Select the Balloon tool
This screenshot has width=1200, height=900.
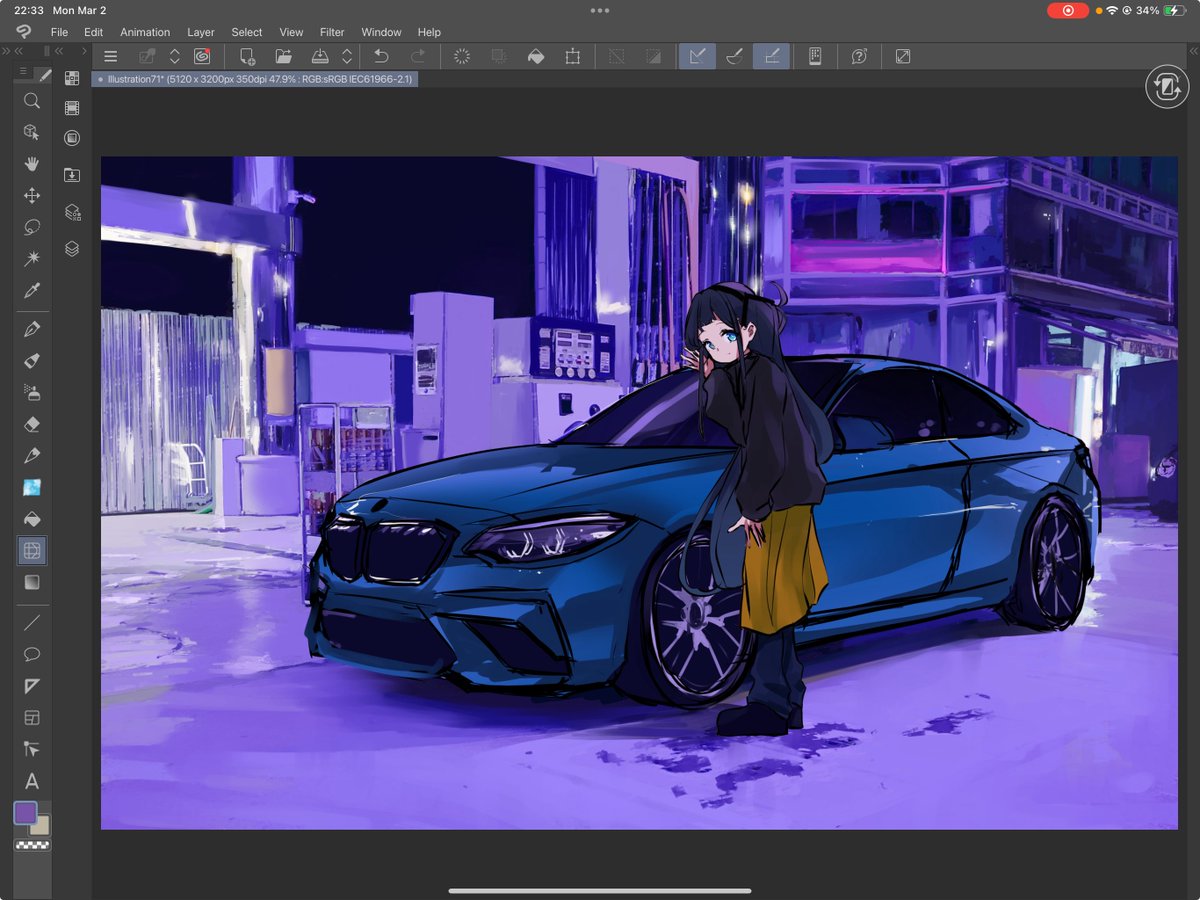32,654
